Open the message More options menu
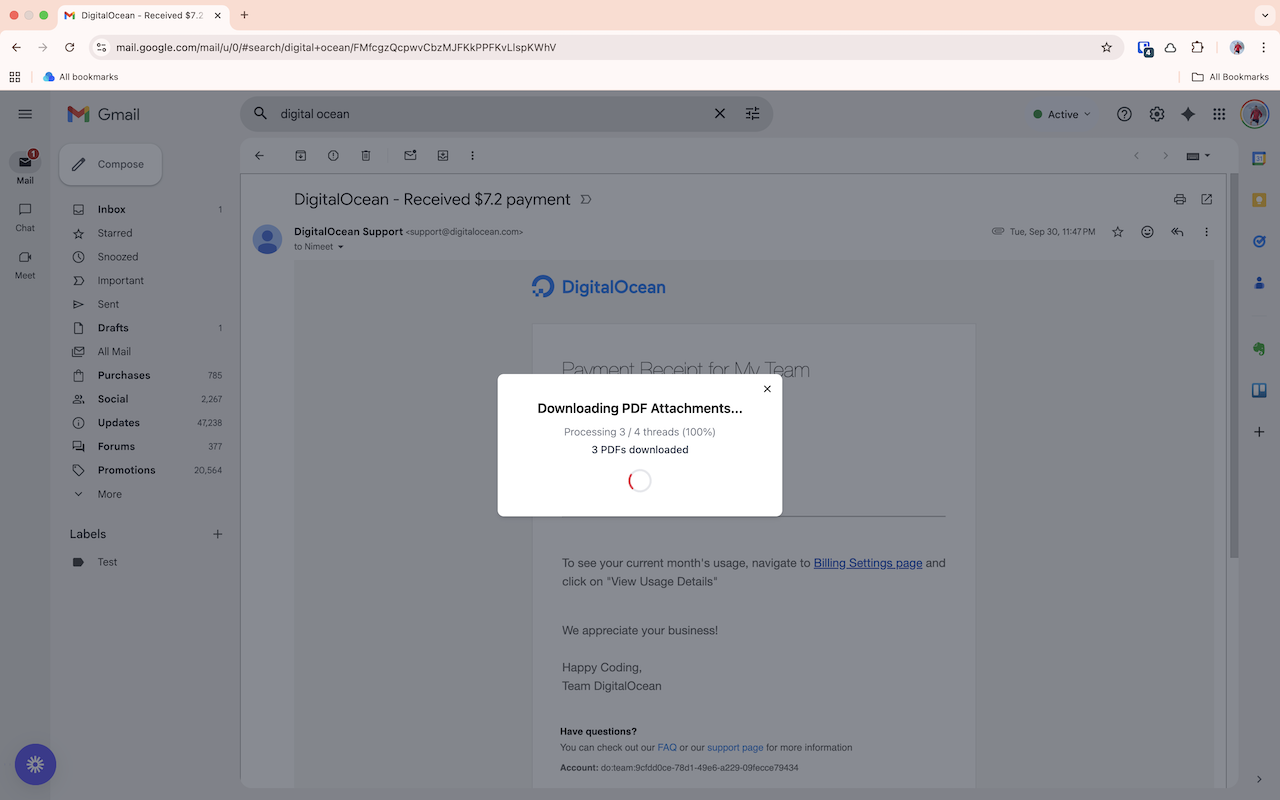1280x800 pixels. (x=1207, y=232)
